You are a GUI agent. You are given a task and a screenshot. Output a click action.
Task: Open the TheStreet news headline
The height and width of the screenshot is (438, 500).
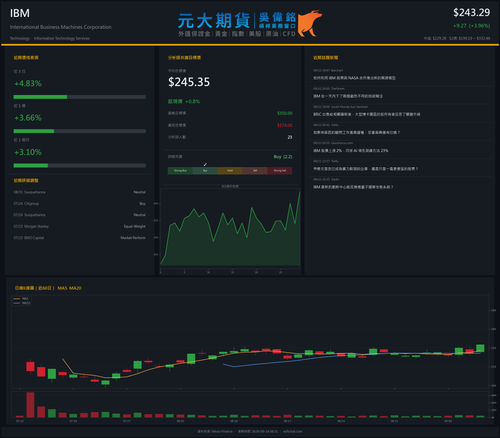(348, 96)
